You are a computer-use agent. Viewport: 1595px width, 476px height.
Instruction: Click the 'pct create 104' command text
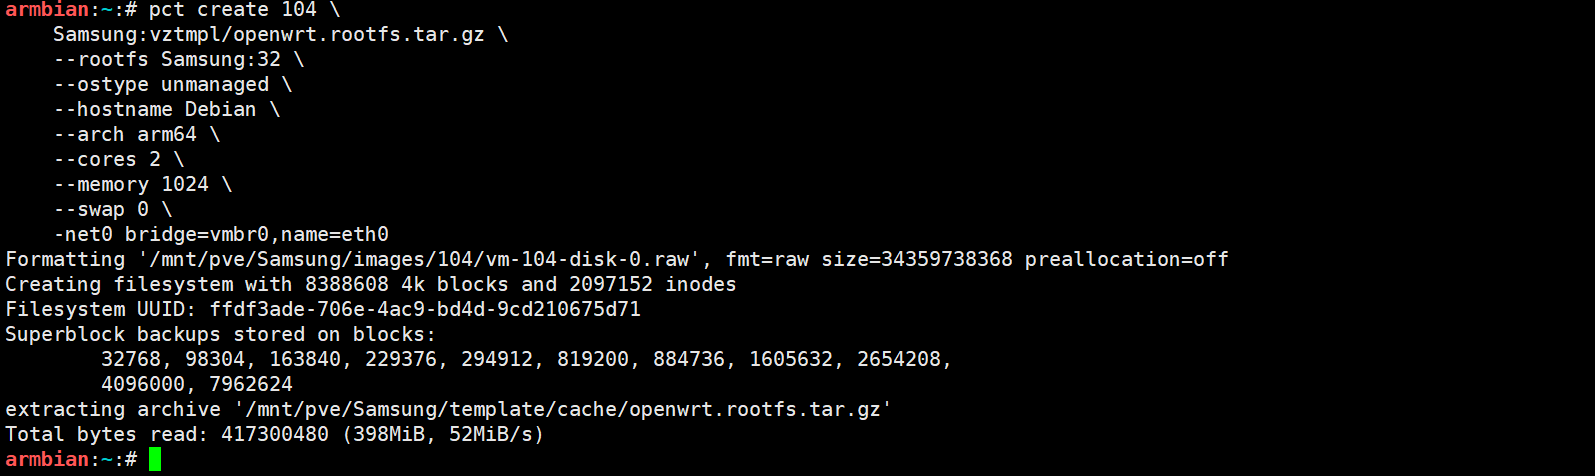[232, 10]
